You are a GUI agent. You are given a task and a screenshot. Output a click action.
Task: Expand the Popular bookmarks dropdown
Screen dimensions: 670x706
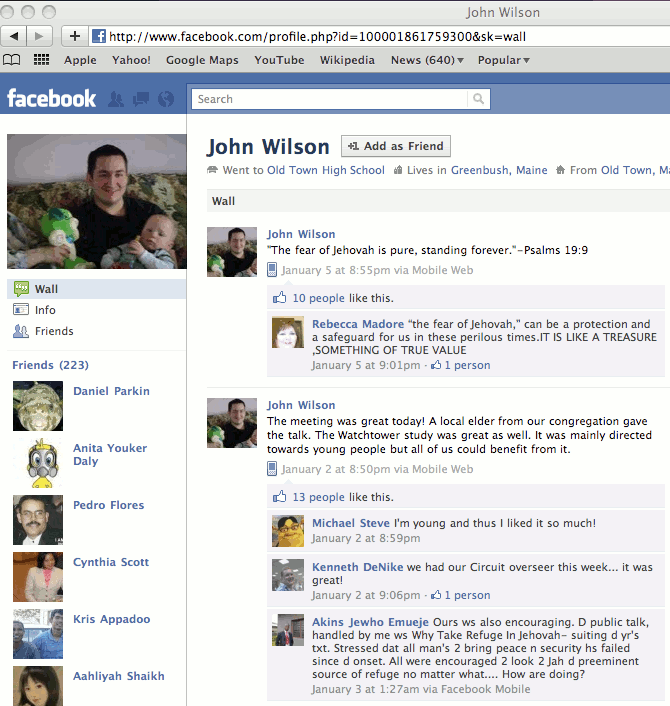click(503, 60)
